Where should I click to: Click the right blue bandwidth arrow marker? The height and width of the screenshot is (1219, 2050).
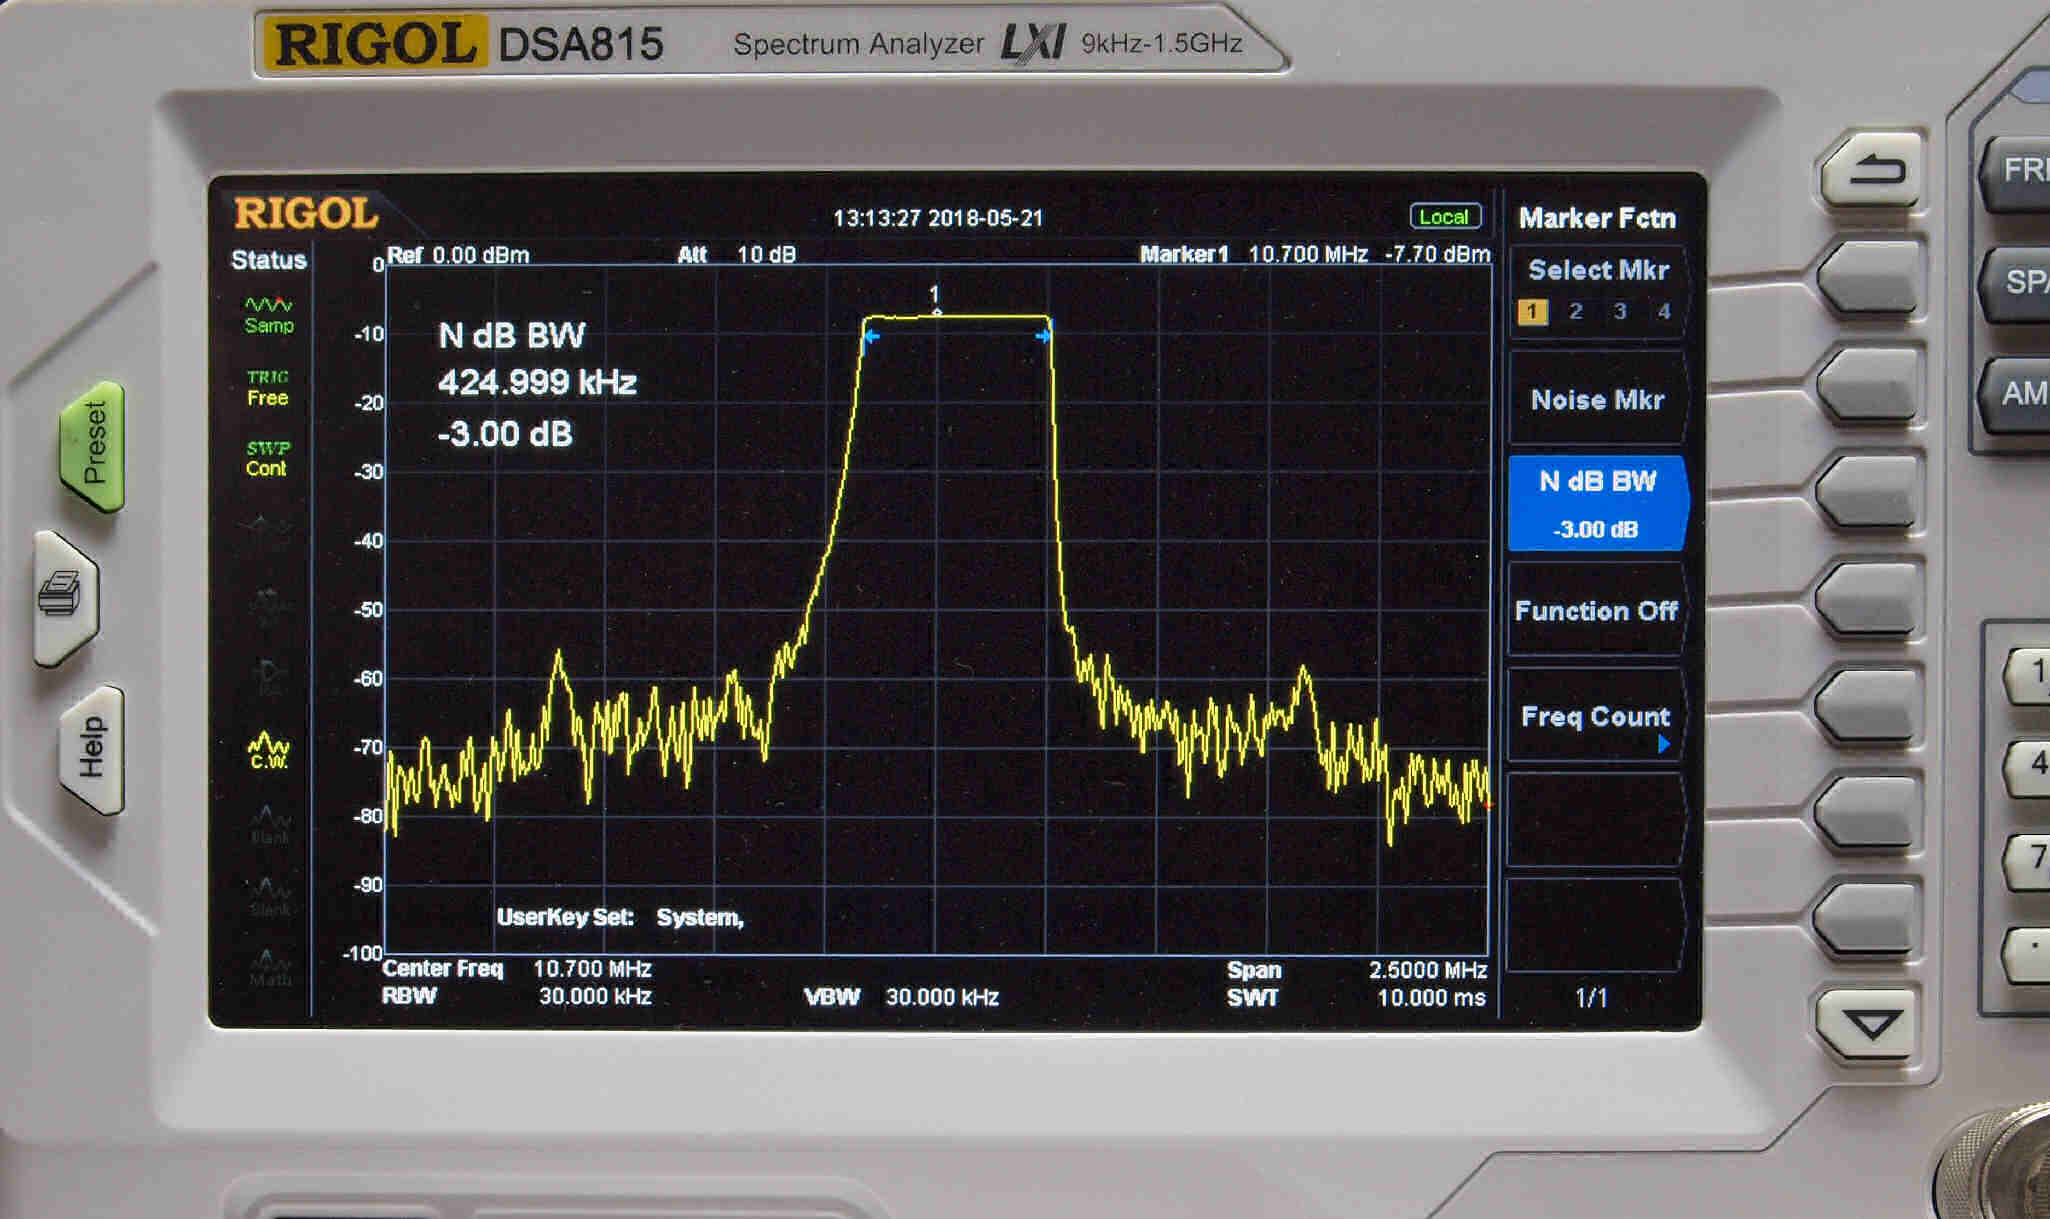(x=1043, y=337)
